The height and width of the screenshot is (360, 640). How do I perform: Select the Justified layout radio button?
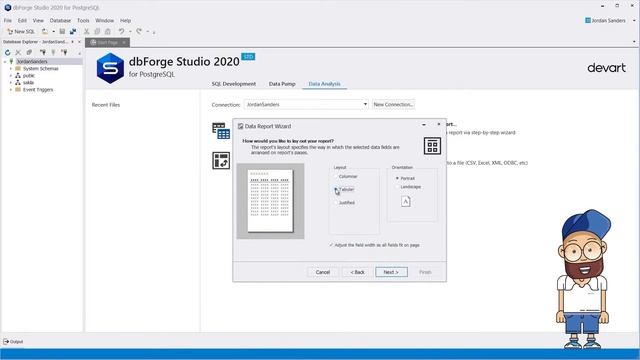[x=336, y=202]
